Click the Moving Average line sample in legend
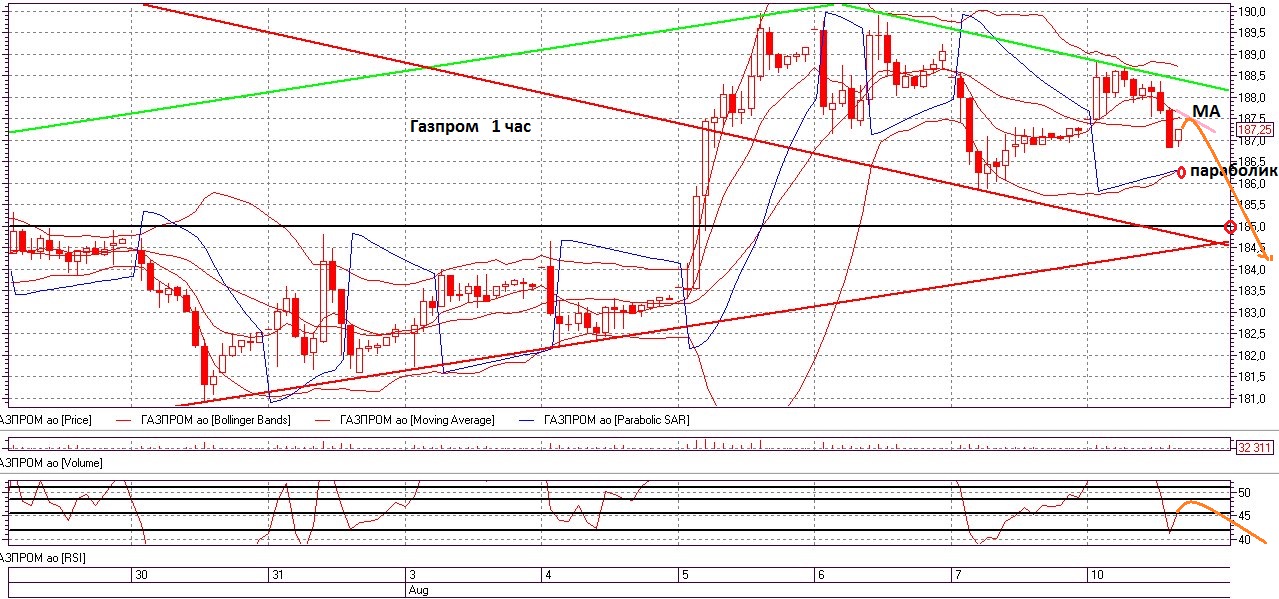Screen dimensions: 1279x599 coord(322,420)
